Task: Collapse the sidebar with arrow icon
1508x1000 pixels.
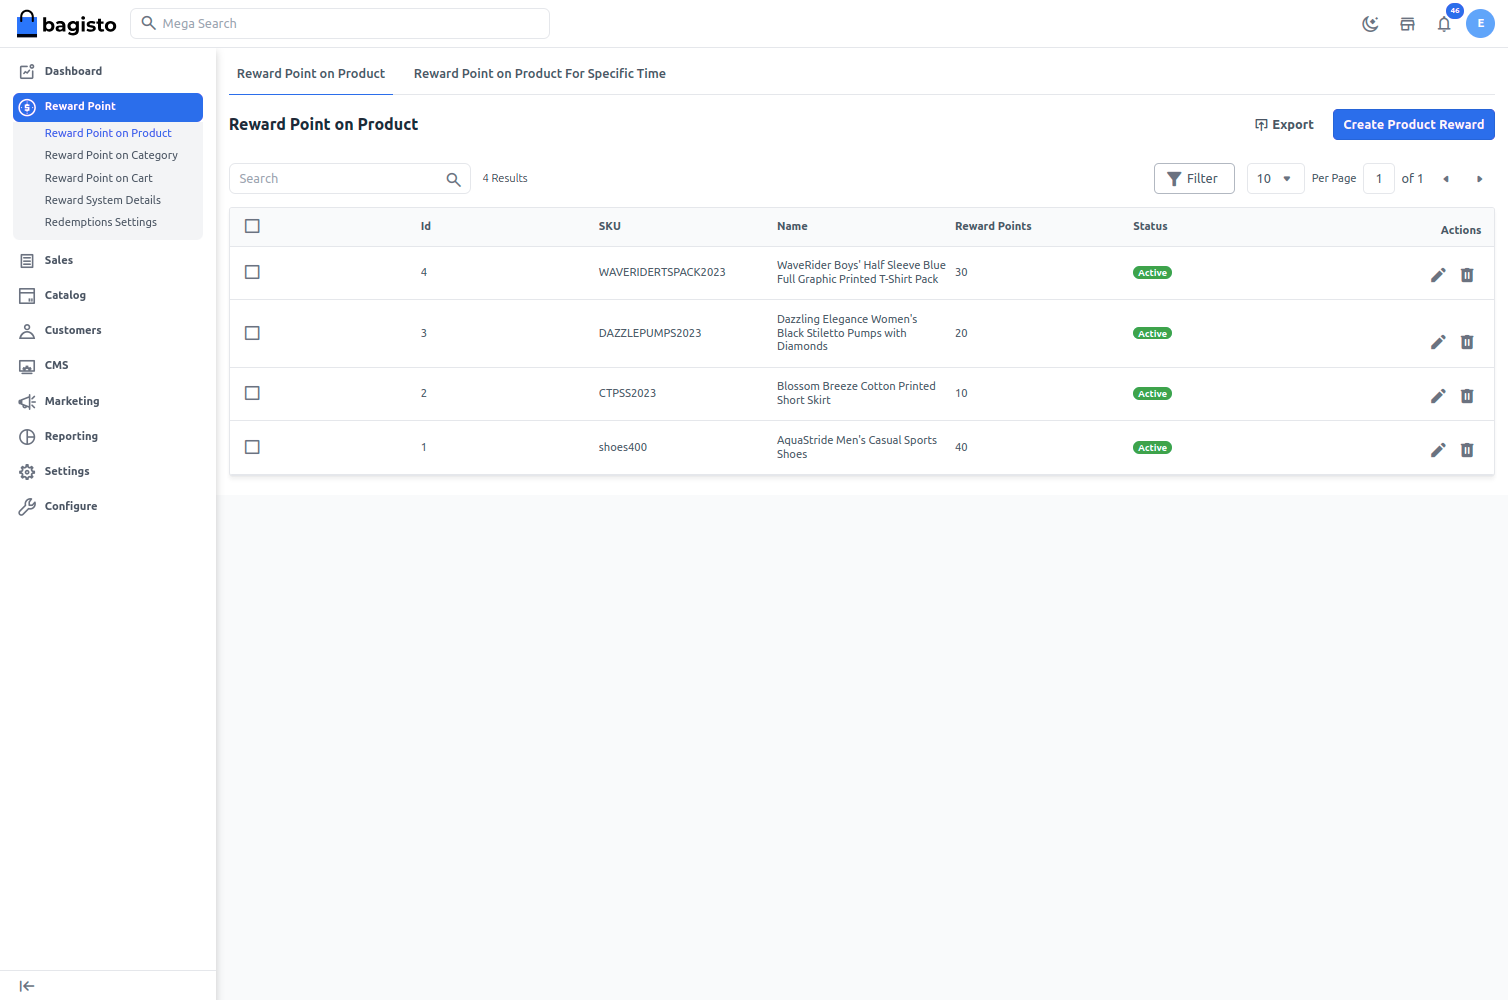Action: (27, 986)
